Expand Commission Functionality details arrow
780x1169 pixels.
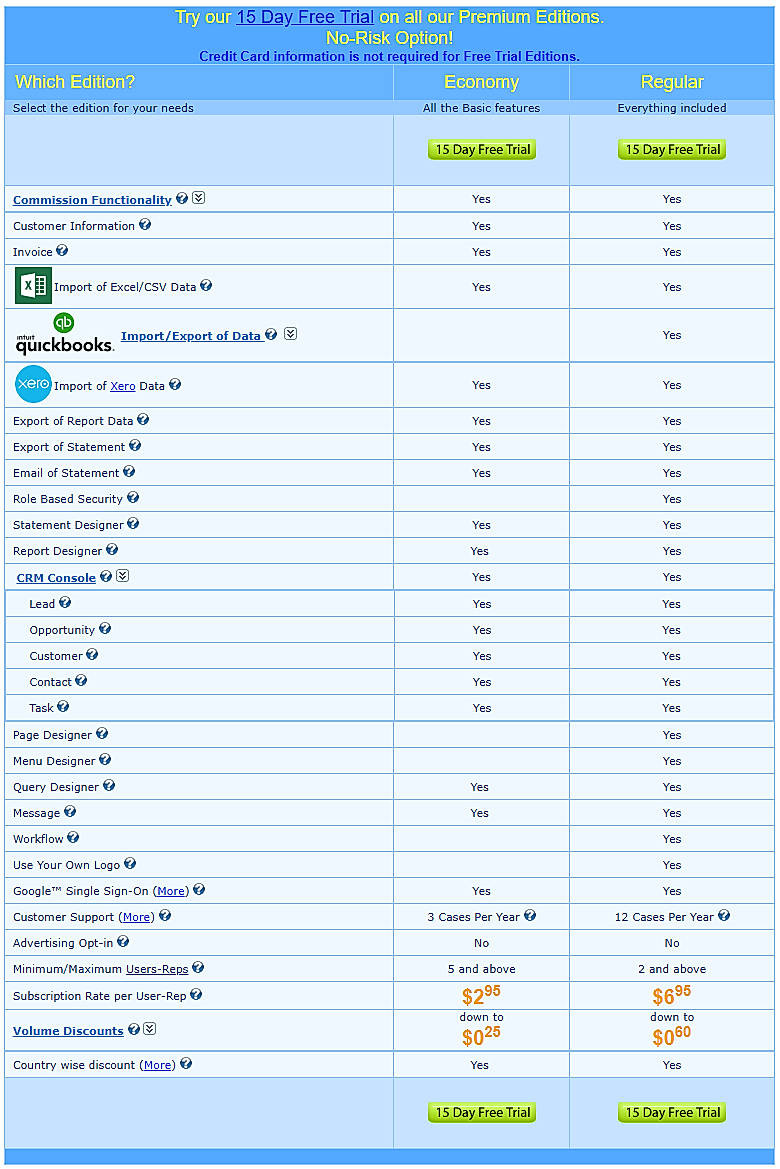tap(198, 198)
